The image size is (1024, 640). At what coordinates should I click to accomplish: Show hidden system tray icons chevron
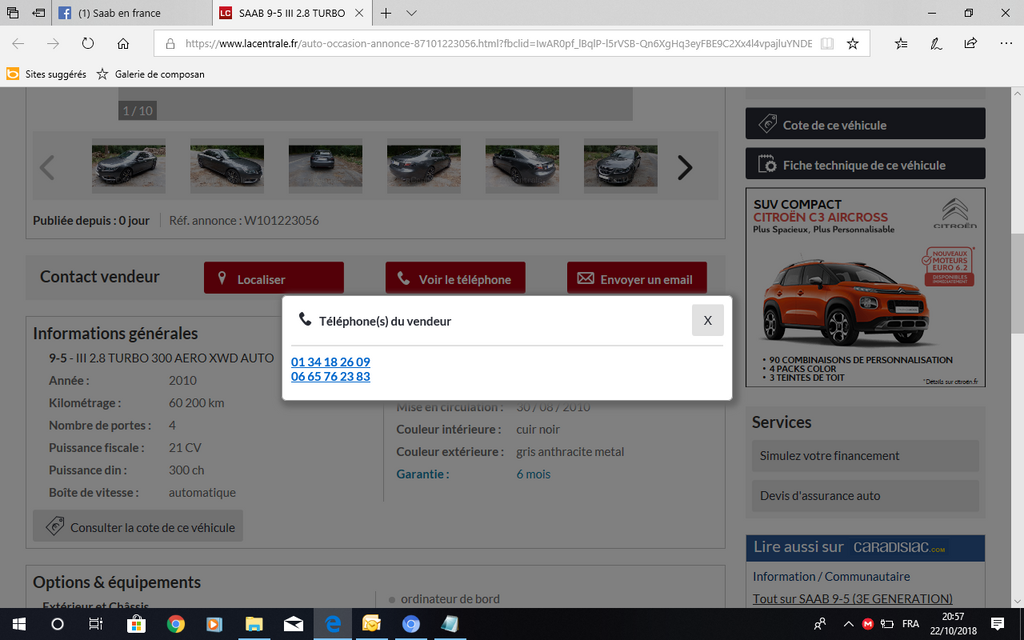coord(848,624)
